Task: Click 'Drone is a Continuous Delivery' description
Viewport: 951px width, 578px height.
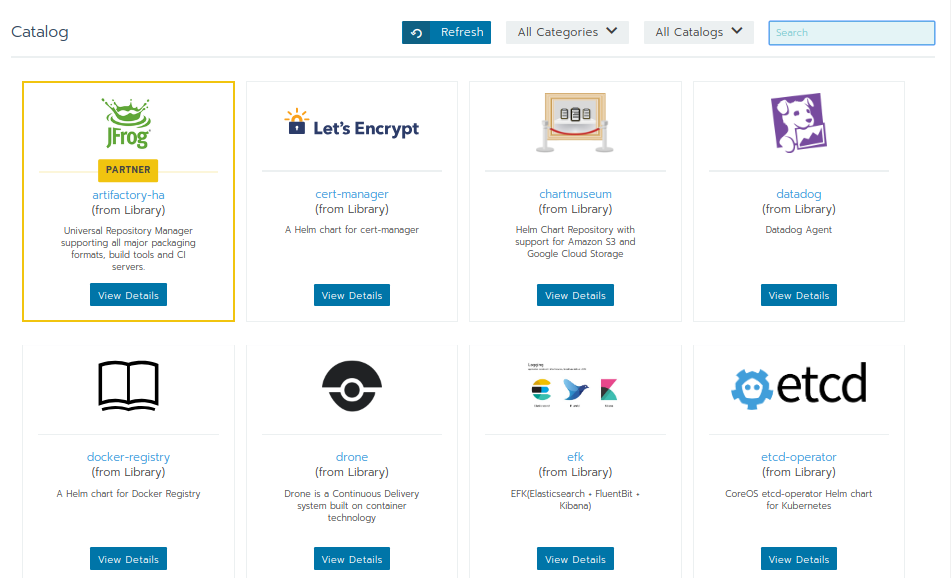Action: coord(352,506)
